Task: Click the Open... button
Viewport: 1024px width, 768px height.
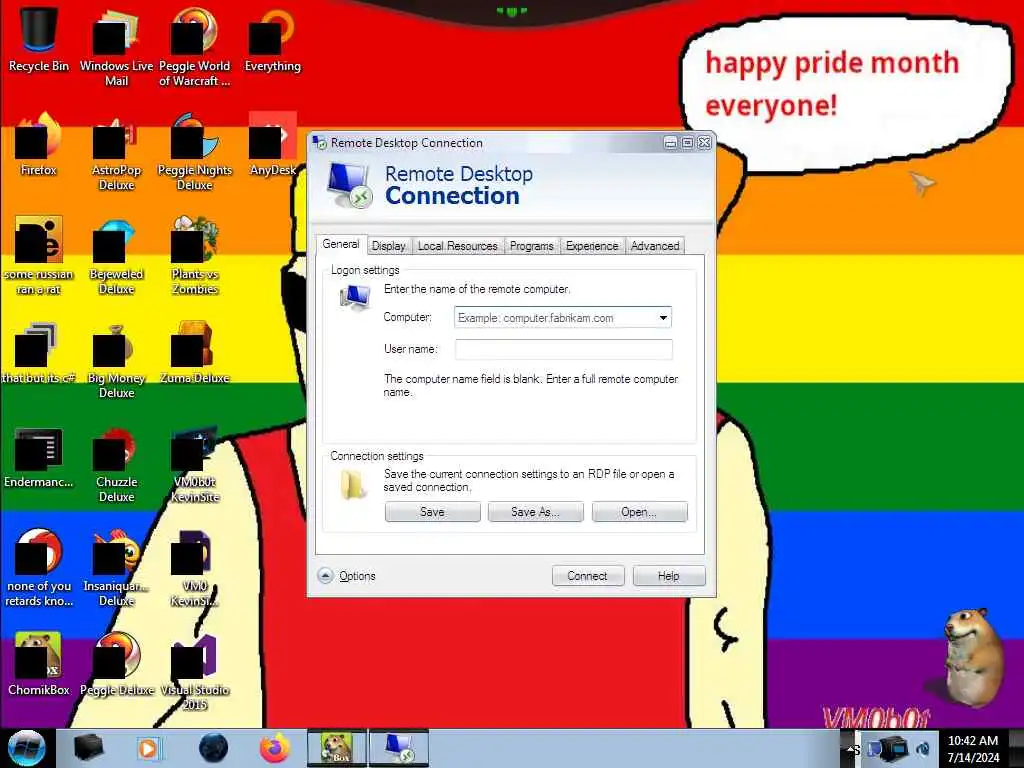Action: point(639,512)
